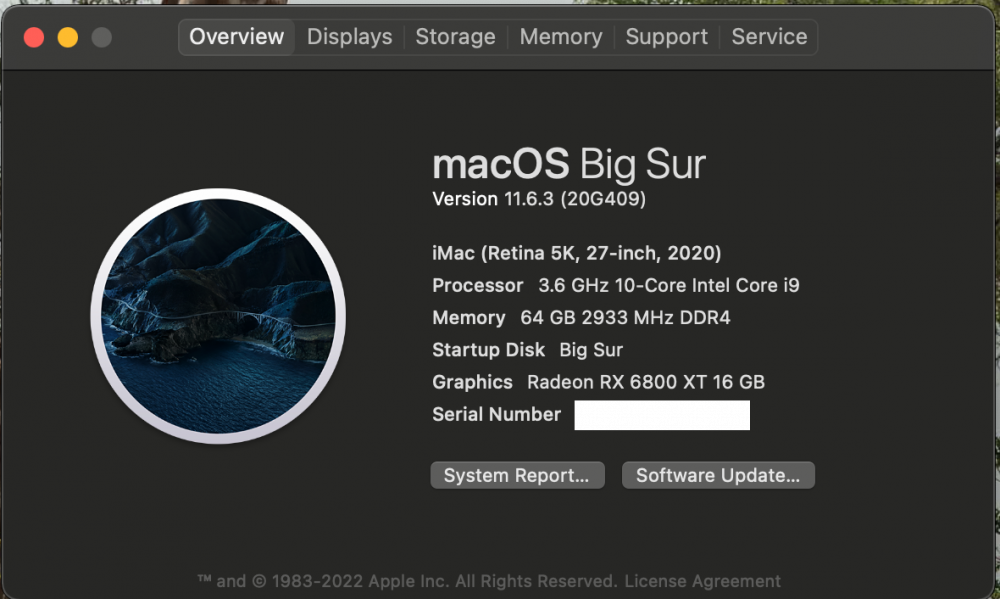The image size is (1000, 599).
Task: Launch Software Update
Action: pyautogui.click(x=718, y=475)
